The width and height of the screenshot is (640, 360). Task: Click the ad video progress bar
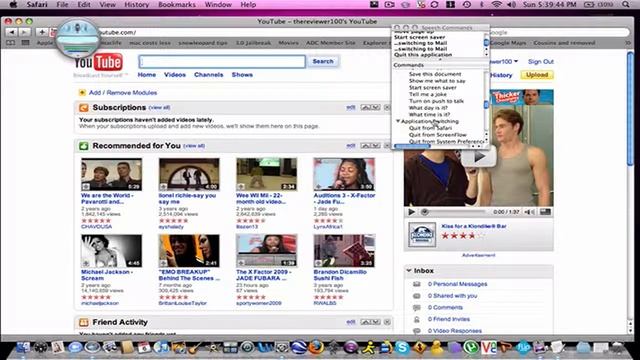point(455,212)
